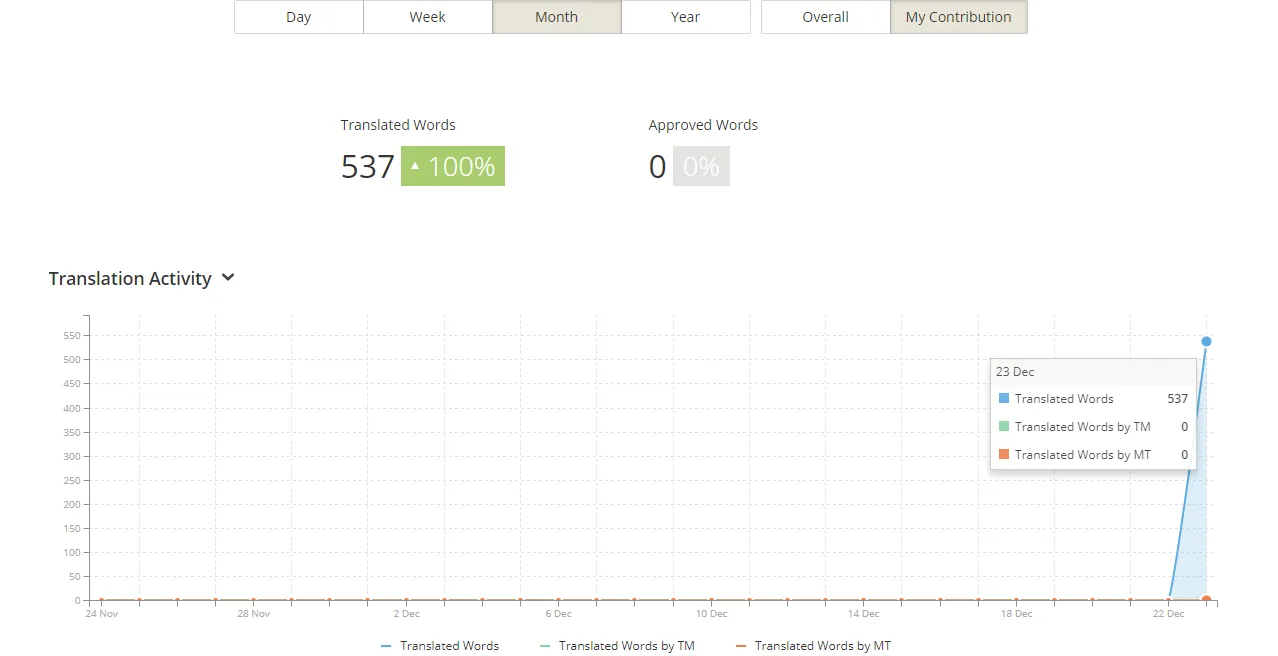
Task: Click the 10 Dec axis label
Action: (711, 614)
